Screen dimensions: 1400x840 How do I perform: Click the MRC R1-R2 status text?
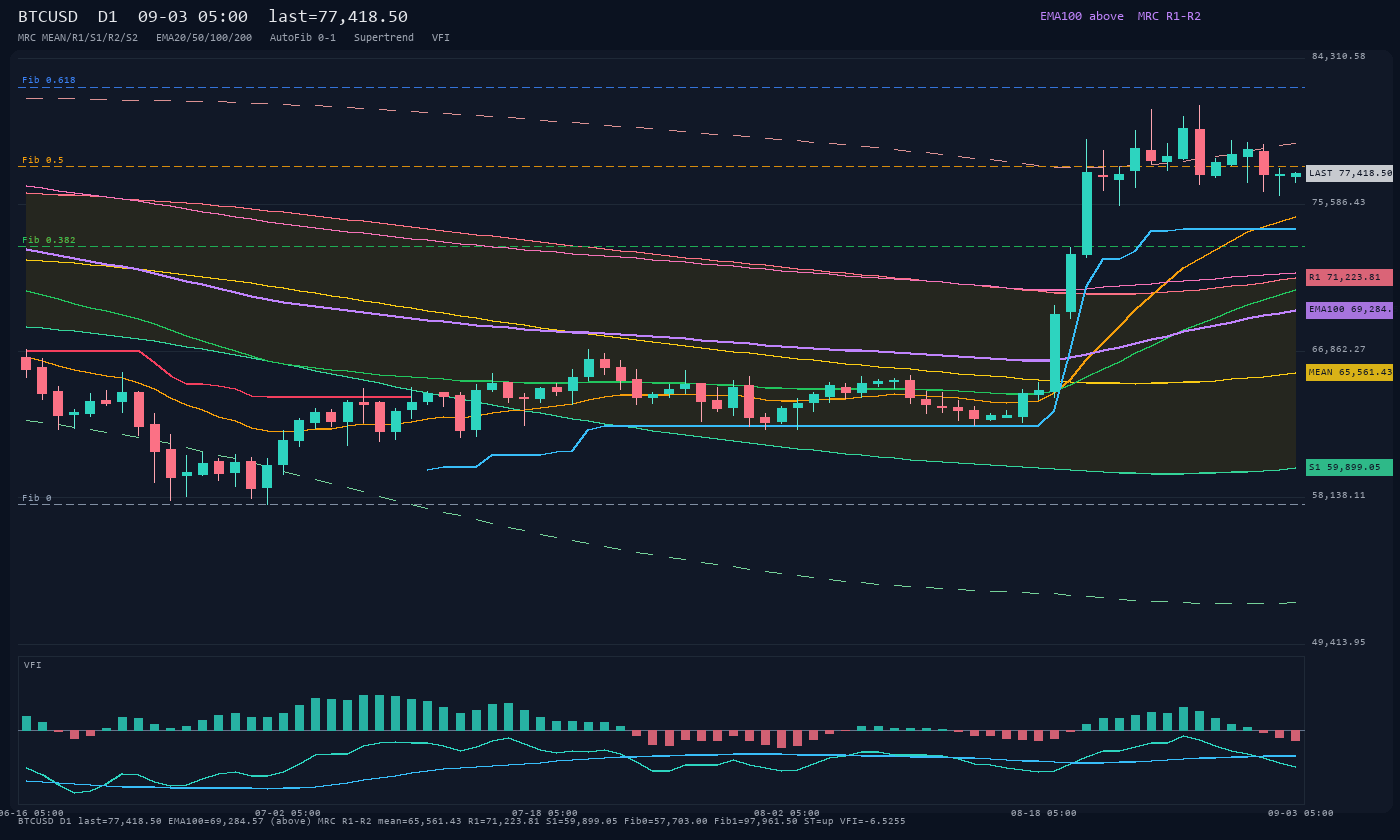pos(1169,16)
